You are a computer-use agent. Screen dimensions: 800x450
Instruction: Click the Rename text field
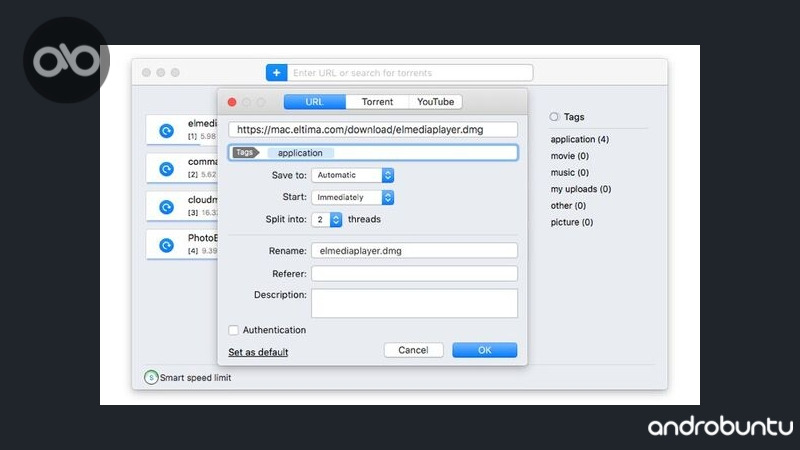[x=414, y=251]
